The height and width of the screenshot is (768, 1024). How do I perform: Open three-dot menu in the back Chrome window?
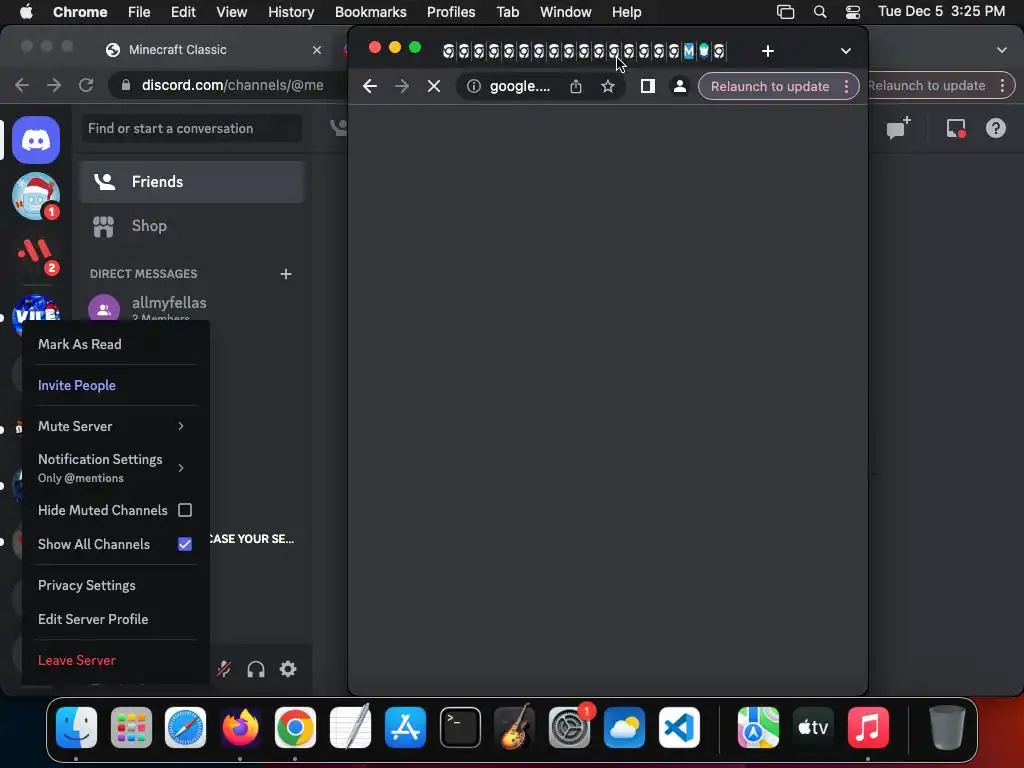[x=1002, y=86]
